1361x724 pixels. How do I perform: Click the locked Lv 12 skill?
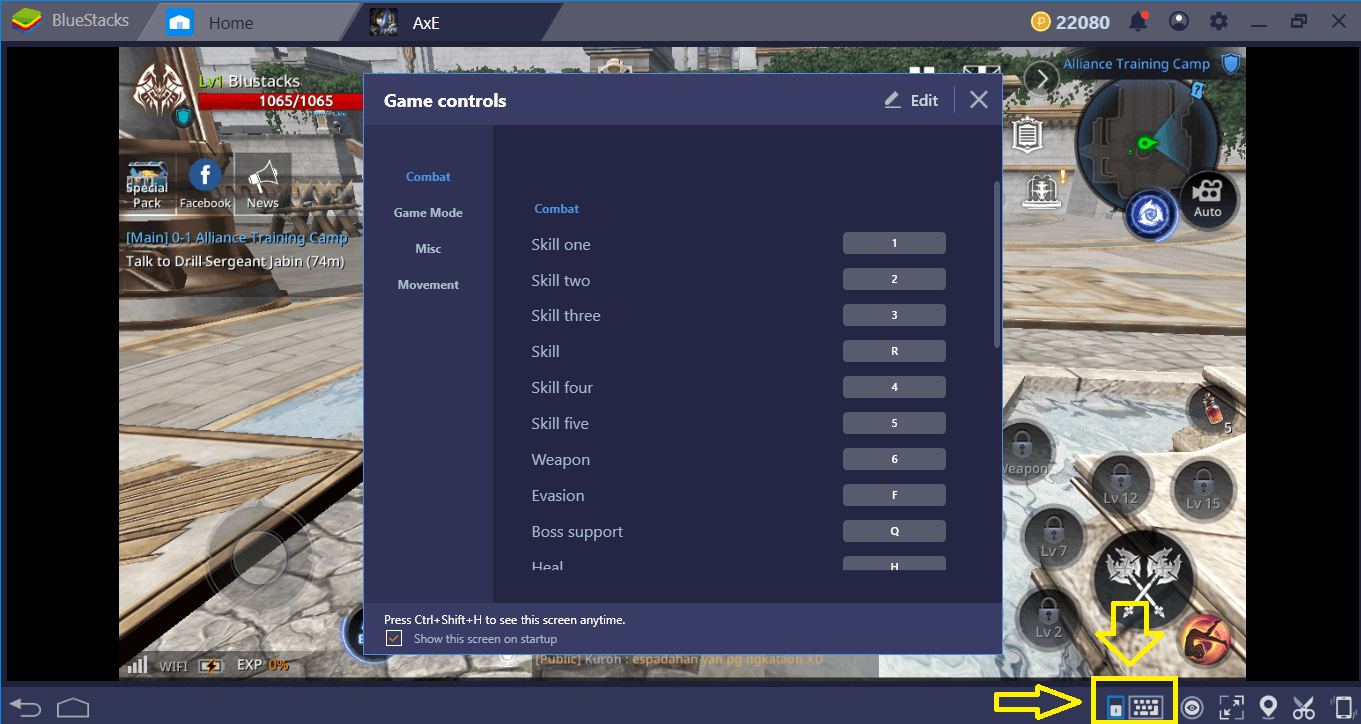1120,484
